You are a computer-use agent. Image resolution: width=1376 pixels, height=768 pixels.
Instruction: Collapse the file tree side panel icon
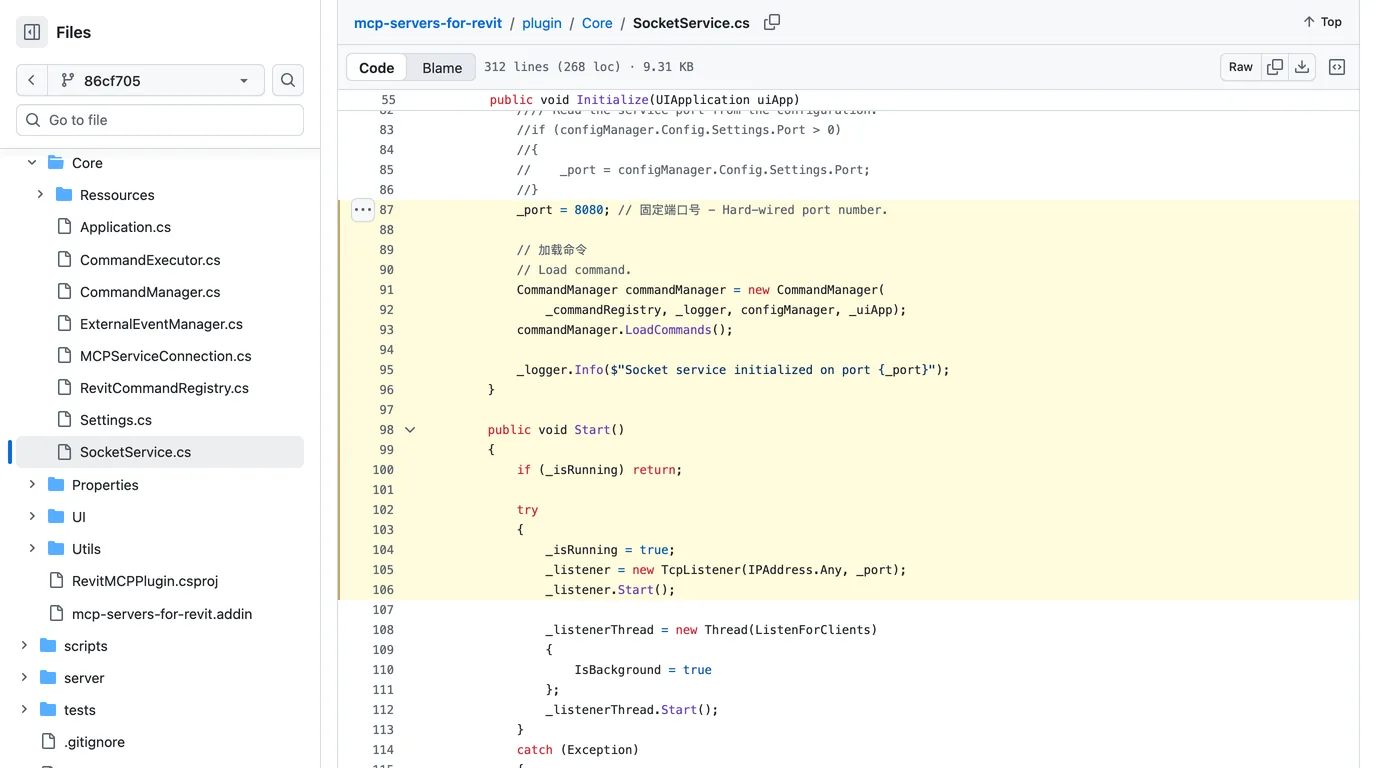32,32
